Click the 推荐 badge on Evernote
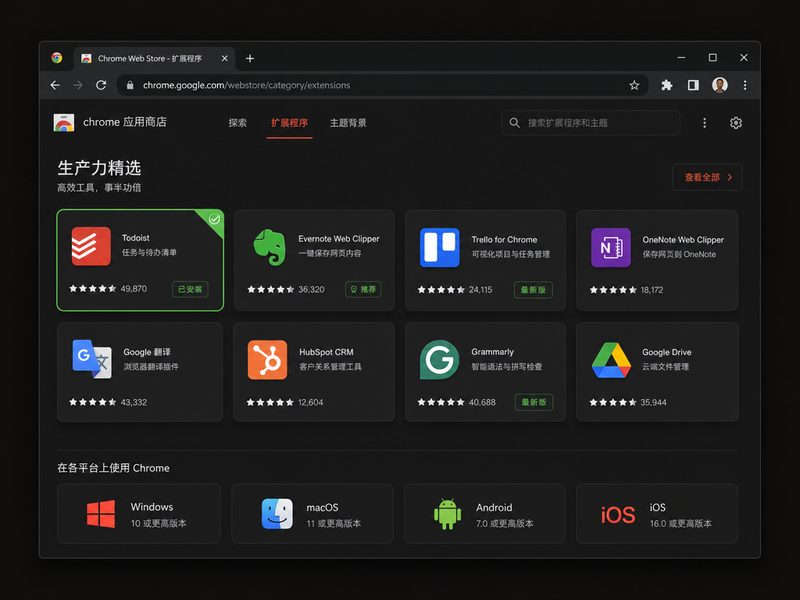The image size is (800, 600). [363, 289]
